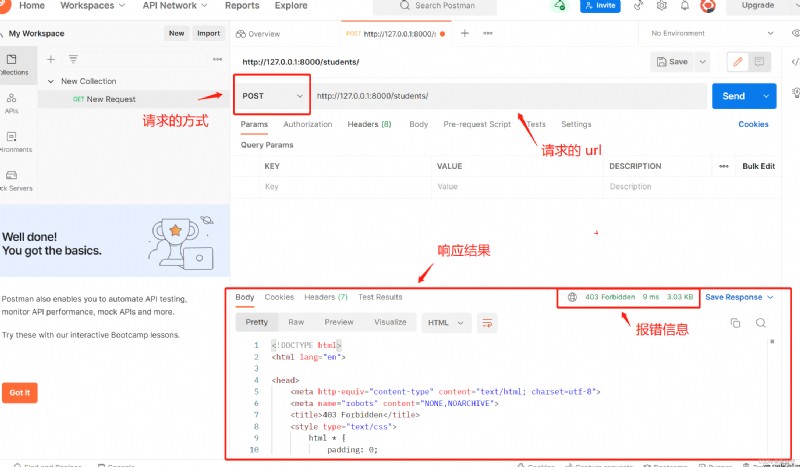
Task: Select the Visualize response view
Action: coord(390,322)
